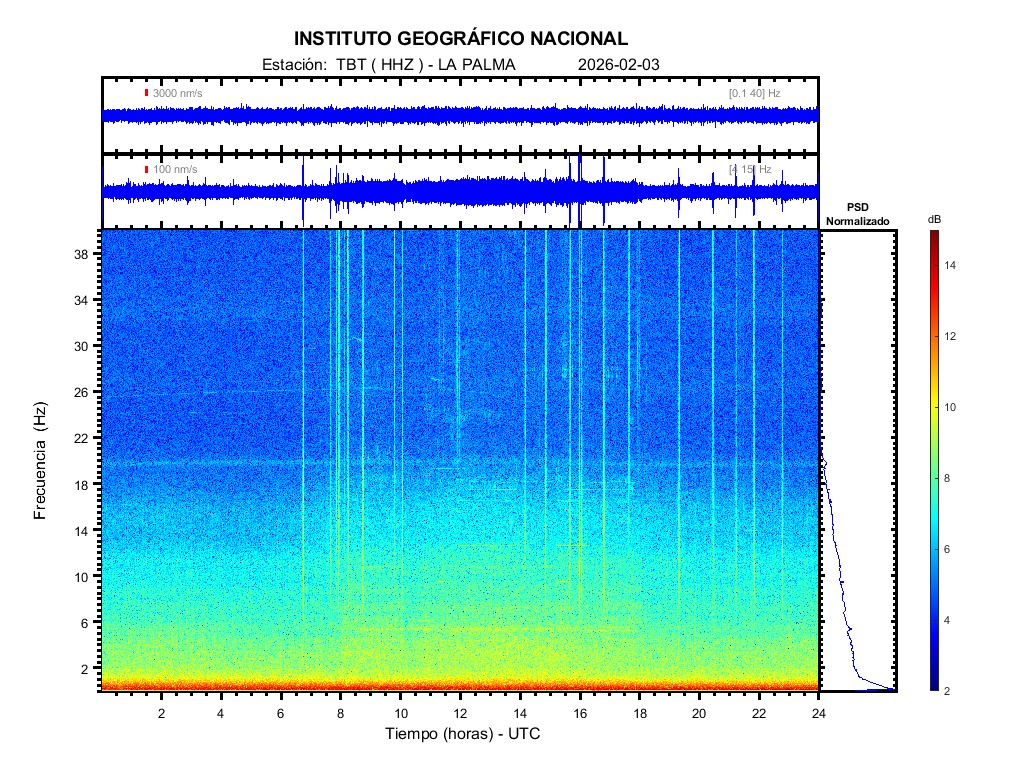The height and width of the screenshot is (768, 1024).
Task: Click the PSD Normalizado panel heading
Action: 857,214
